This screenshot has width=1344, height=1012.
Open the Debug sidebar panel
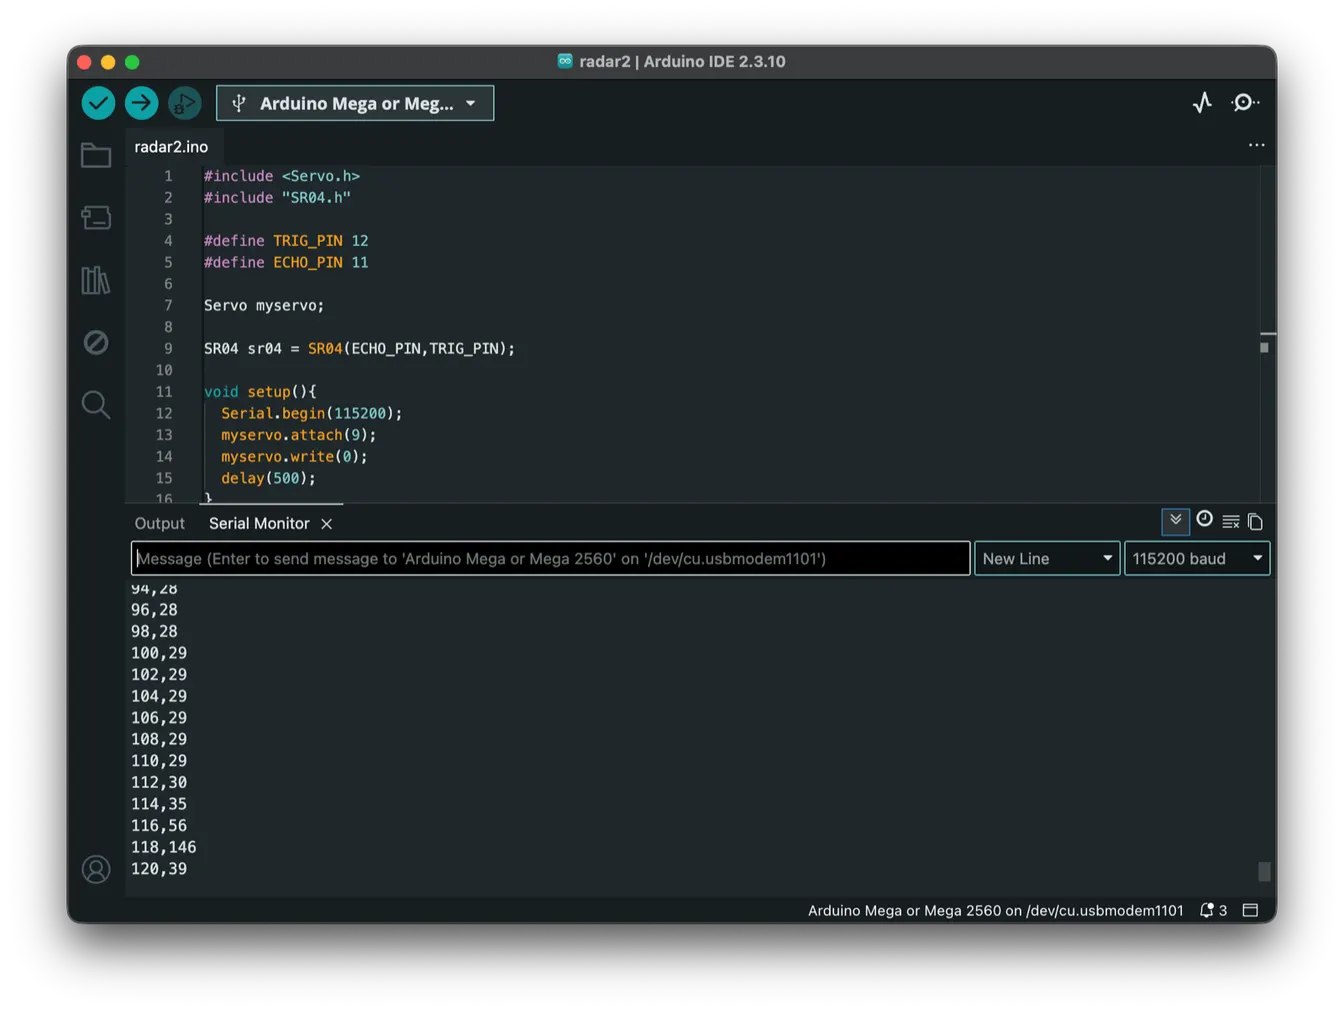click(x=96, y=342)
